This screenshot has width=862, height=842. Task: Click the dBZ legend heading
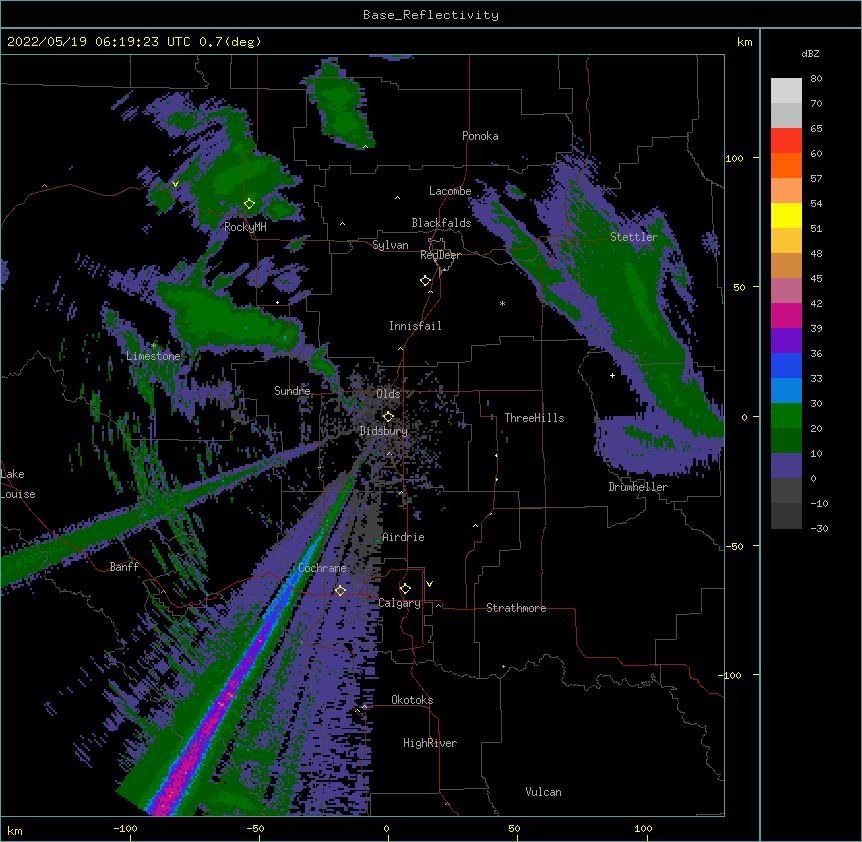[810, 54]
